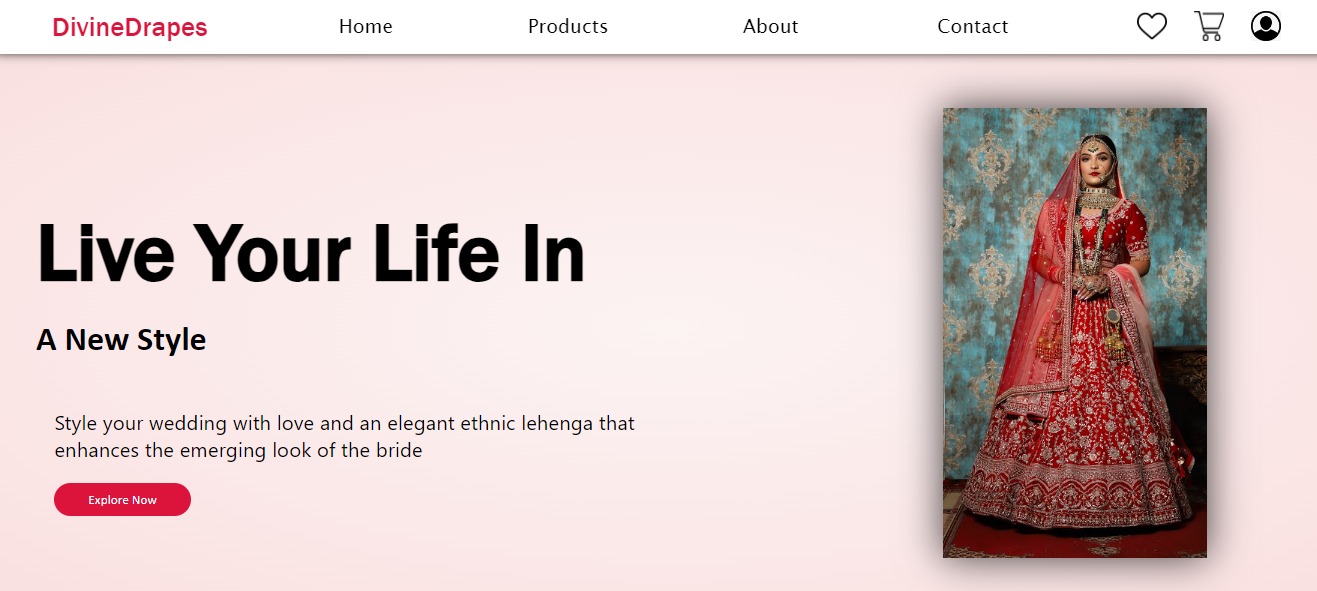Image resolution: width=1317 pixels, height=591 pixels.
Task: Click the "A New Style" subheading
Action: click(121, 340)
